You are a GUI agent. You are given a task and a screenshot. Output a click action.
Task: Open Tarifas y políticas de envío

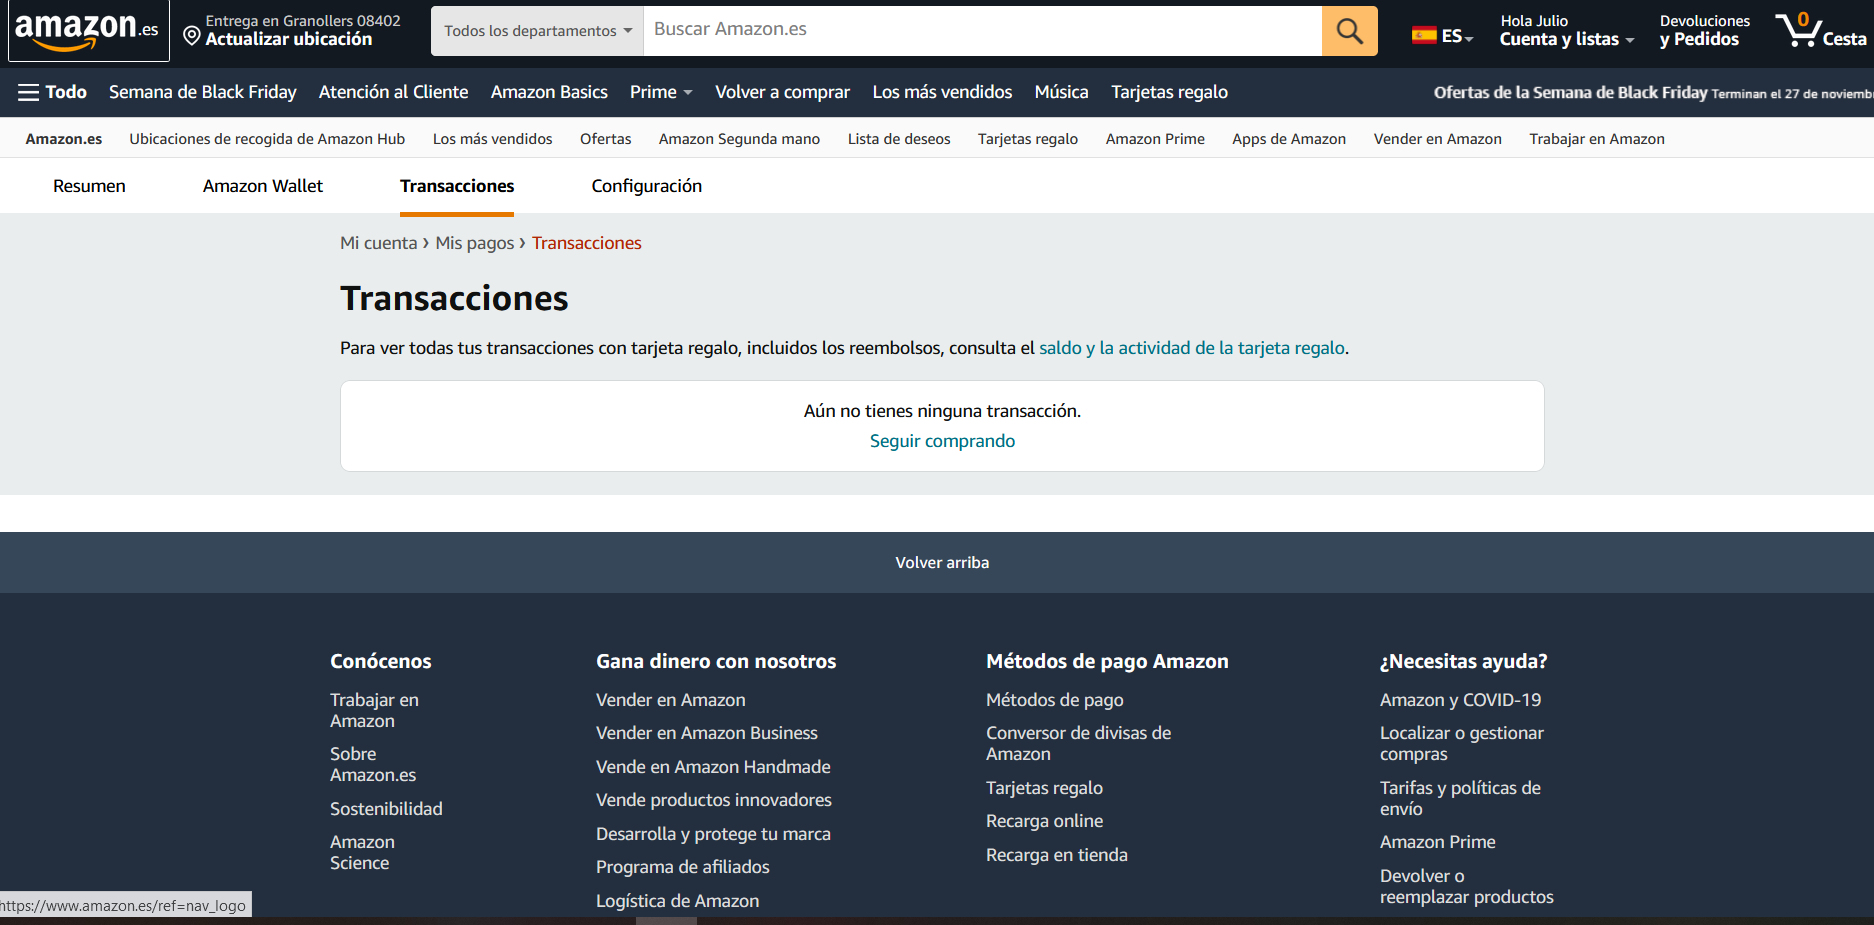point(1460,798)
